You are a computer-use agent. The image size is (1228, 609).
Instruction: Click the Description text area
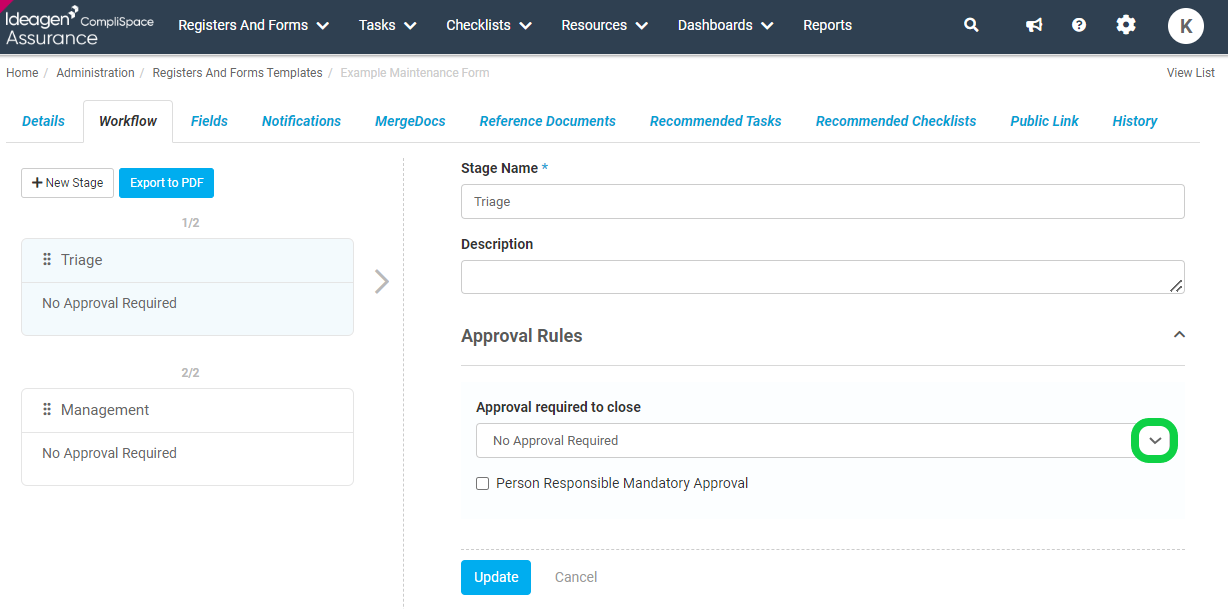823,277
